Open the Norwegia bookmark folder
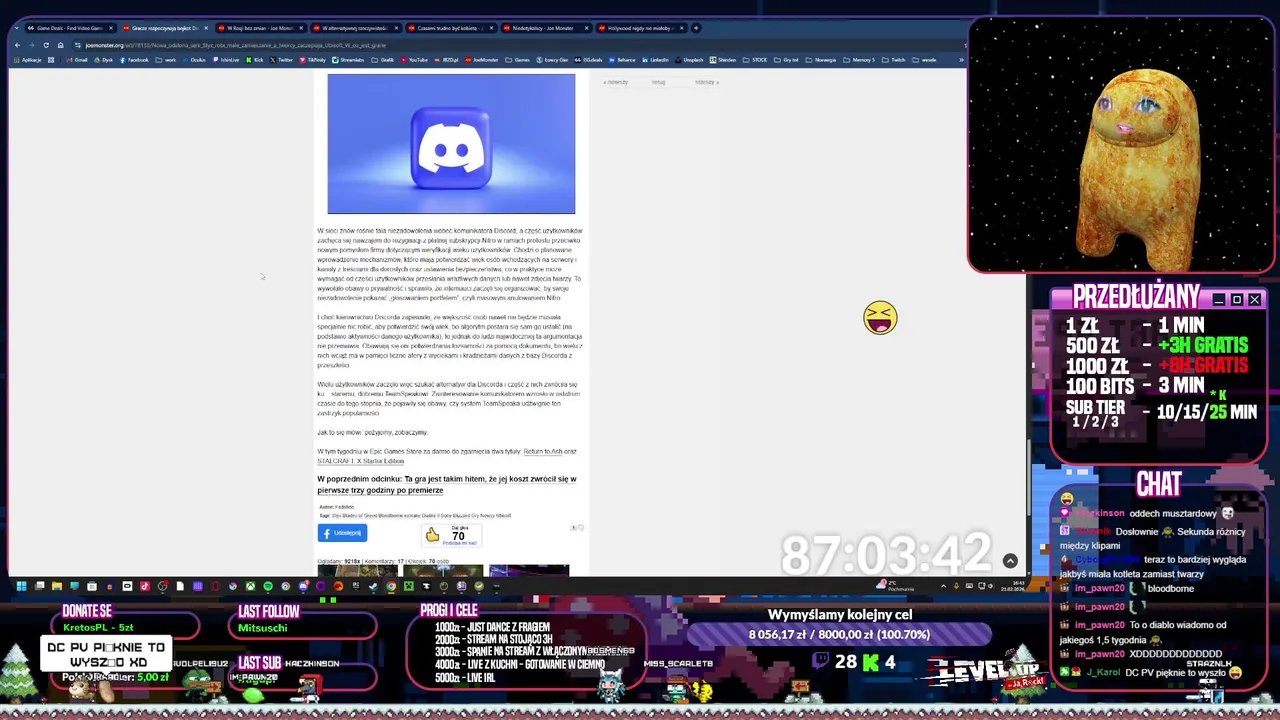The image size is (1280, 720). click(x=820, y=60)
